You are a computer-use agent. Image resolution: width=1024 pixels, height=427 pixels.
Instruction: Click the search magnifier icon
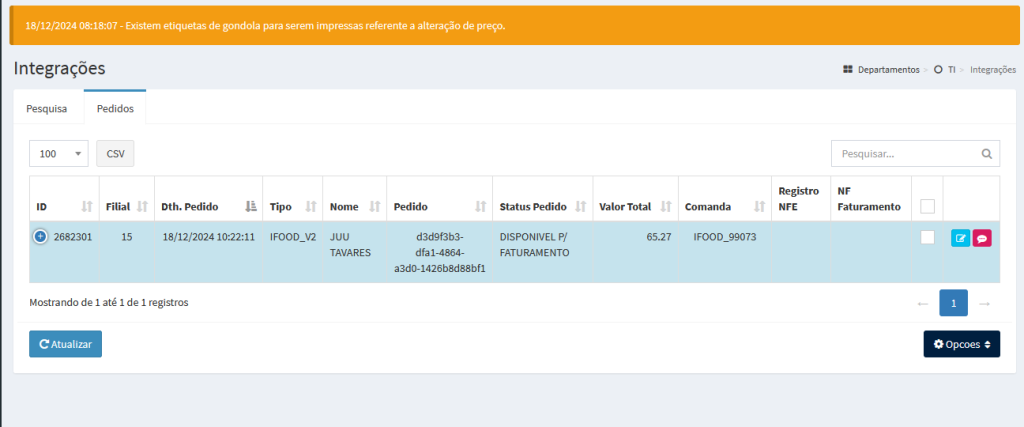(986, 154)
